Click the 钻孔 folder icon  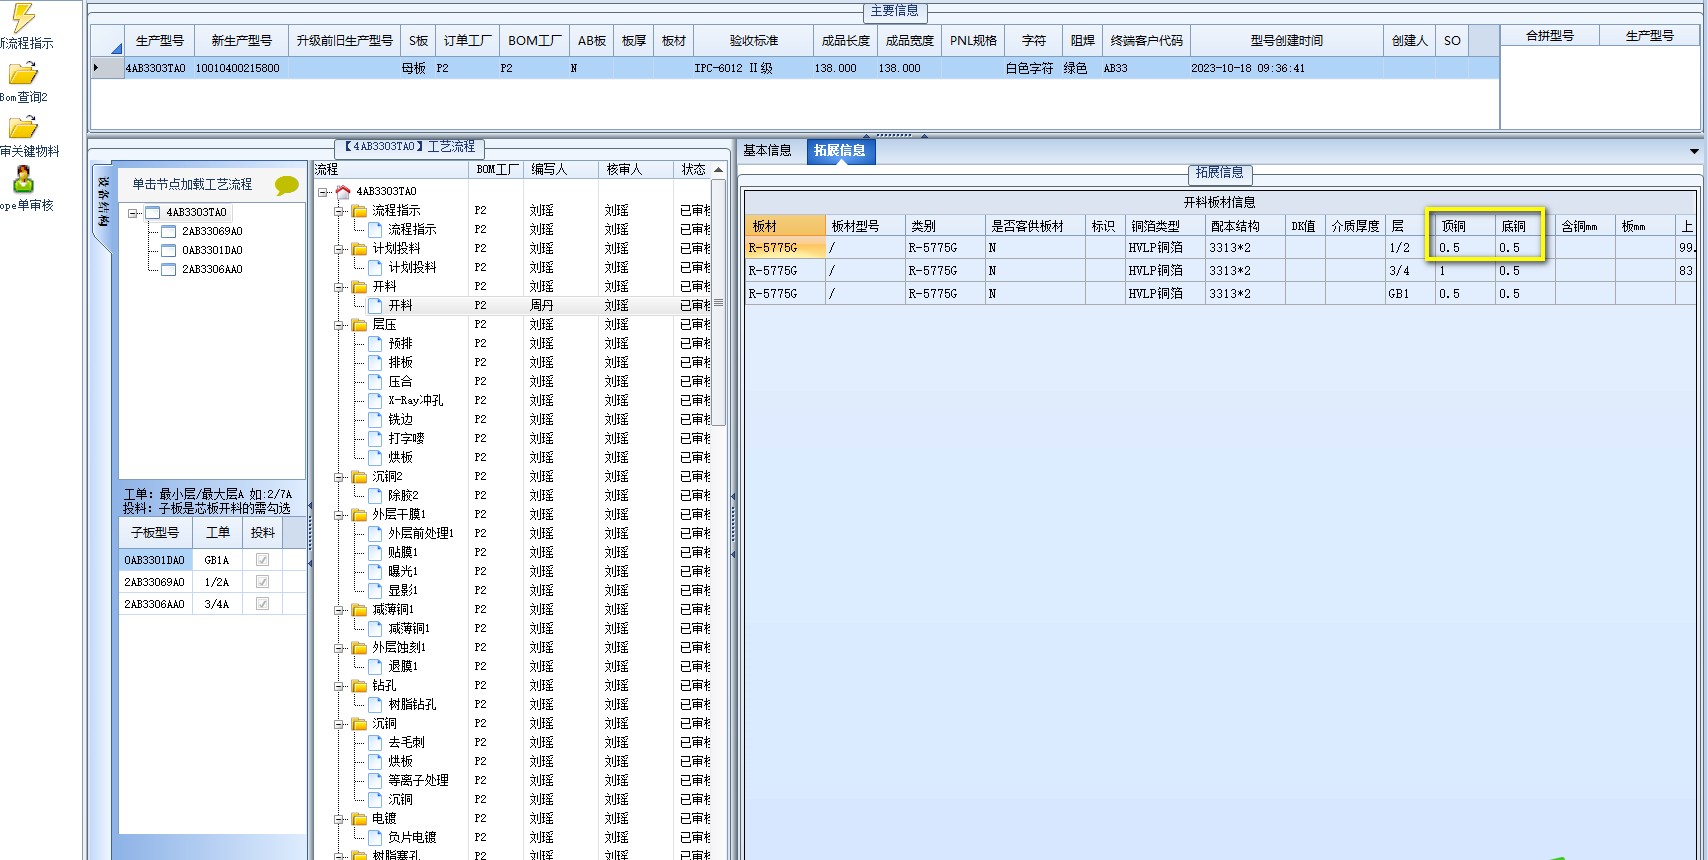pyautogui.click(x=359, y=685)
